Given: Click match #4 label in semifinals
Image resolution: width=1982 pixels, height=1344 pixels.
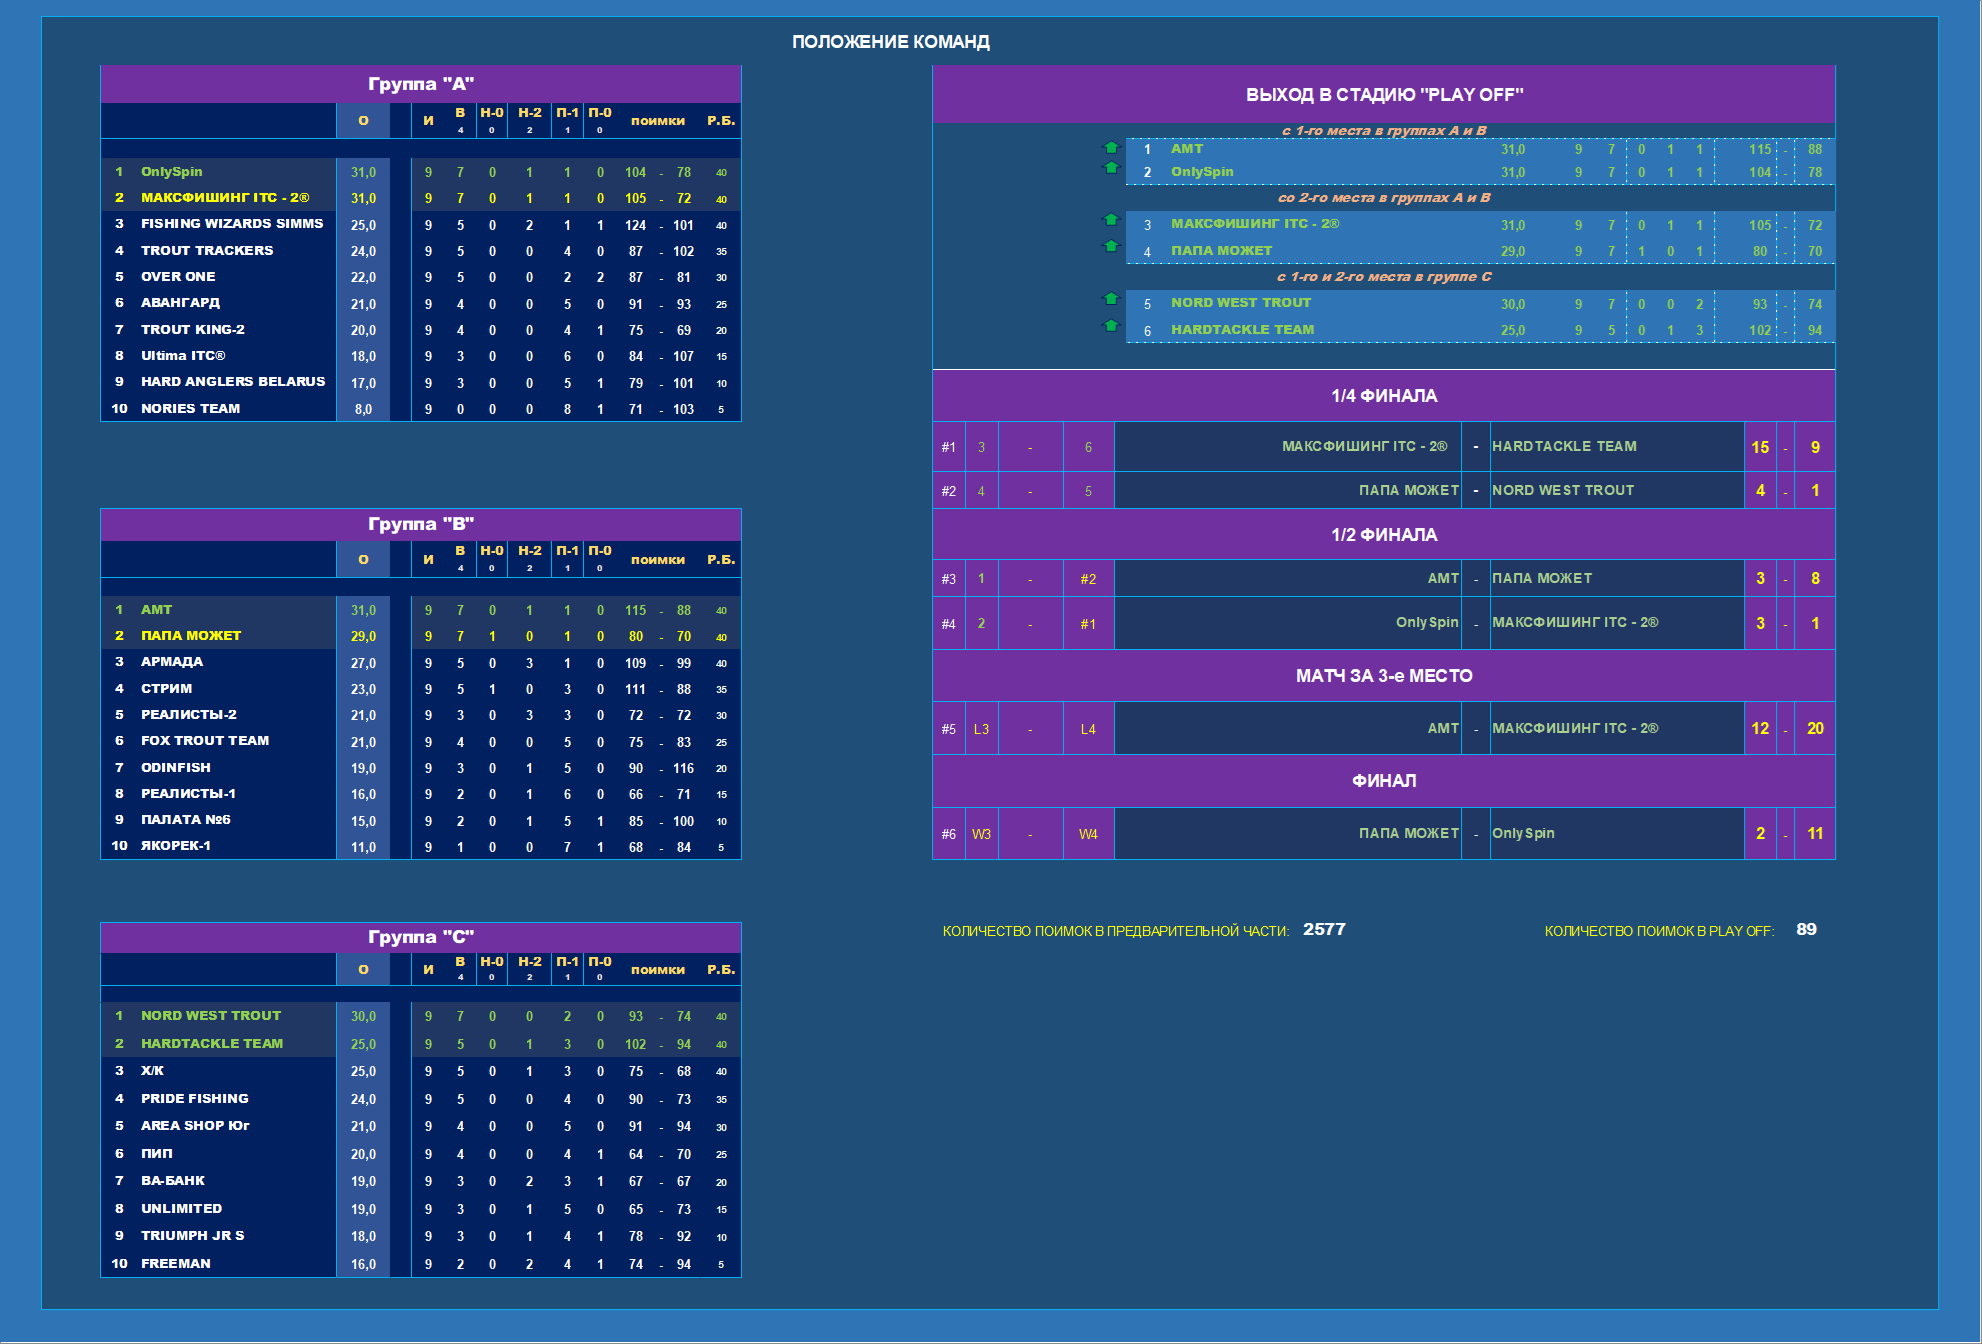Looking at the screenshot, I should [948, 624].
